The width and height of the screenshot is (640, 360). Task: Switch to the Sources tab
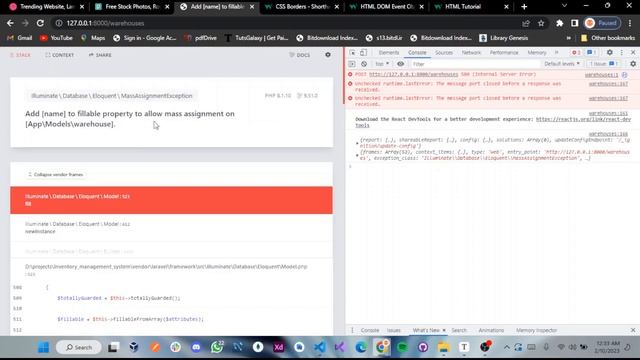444,53
